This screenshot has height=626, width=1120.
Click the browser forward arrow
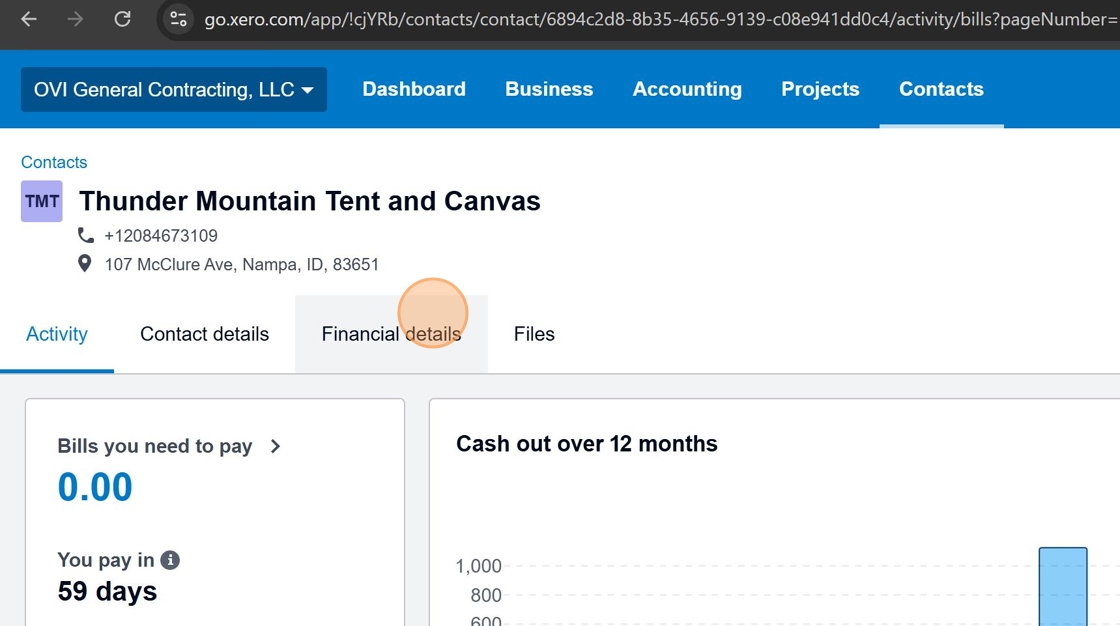(x=76, y=19)
